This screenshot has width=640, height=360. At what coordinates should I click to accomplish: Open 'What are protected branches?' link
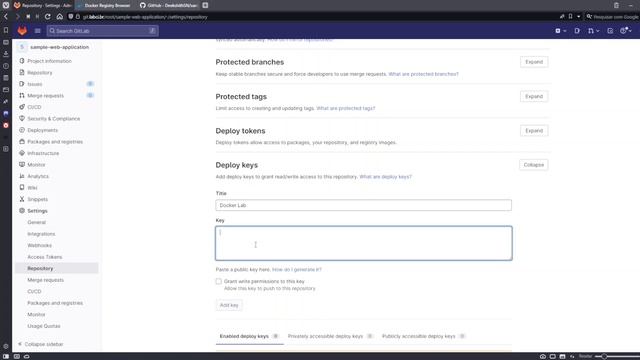click(423, 74)
